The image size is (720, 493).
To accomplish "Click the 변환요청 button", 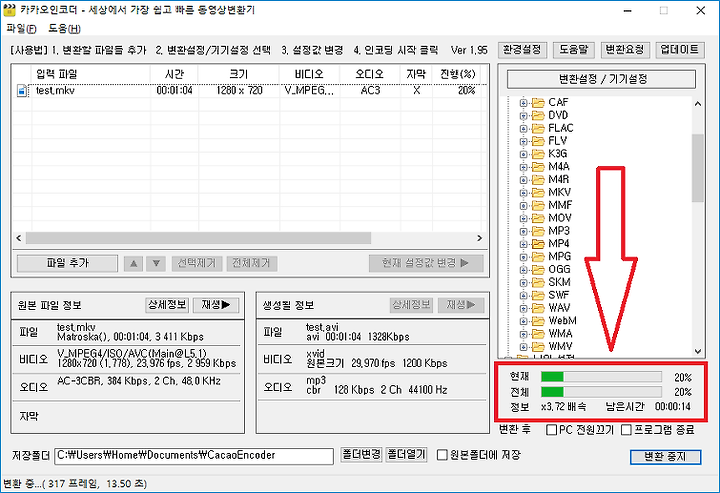I will (x=625, y=50).
